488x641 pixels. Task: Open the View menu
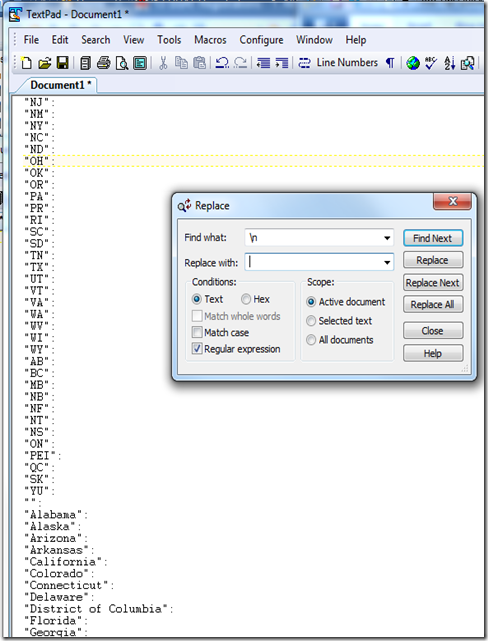pyautogui.click(x=134, y=40)
